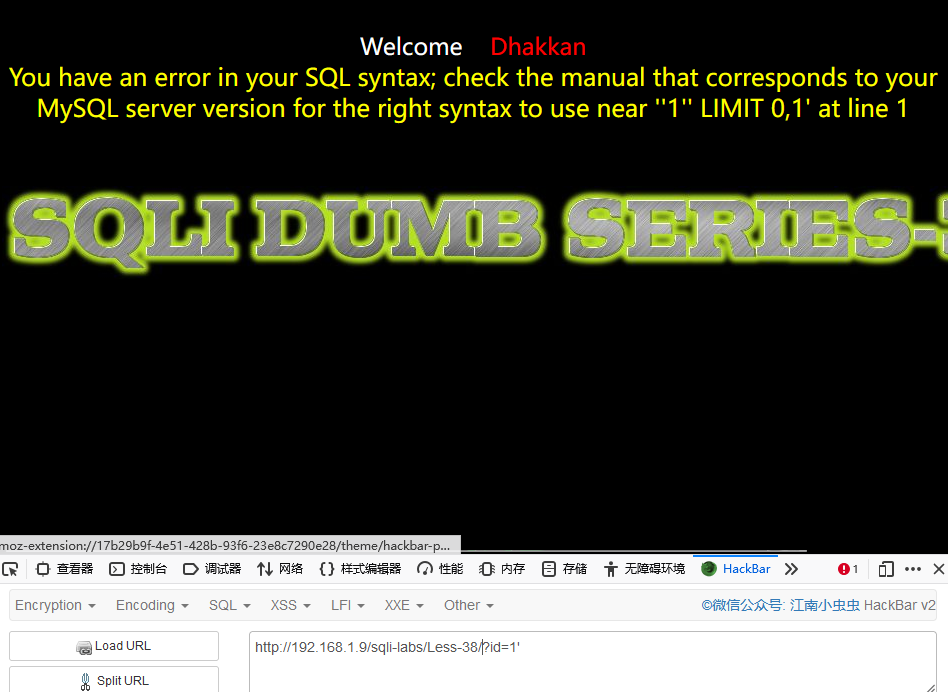948x692 pixels.
Task: Open the Debugger (调试器) panel
Action: tap(212, 569)
